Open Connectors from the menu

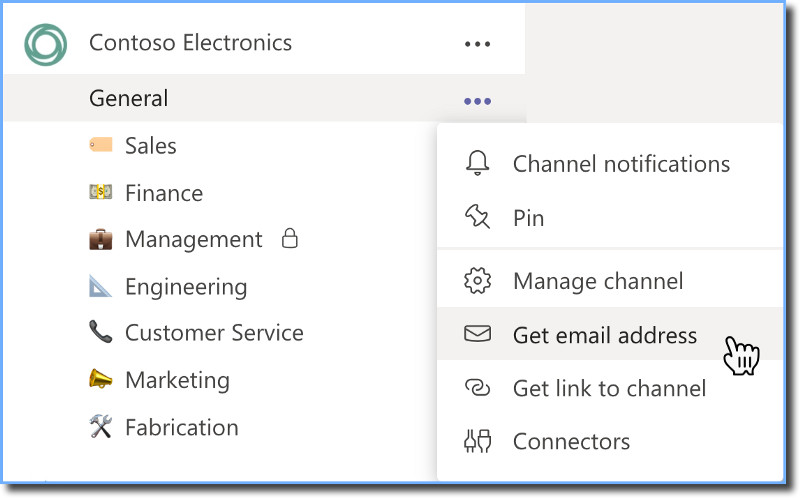[x=571, y=442]
